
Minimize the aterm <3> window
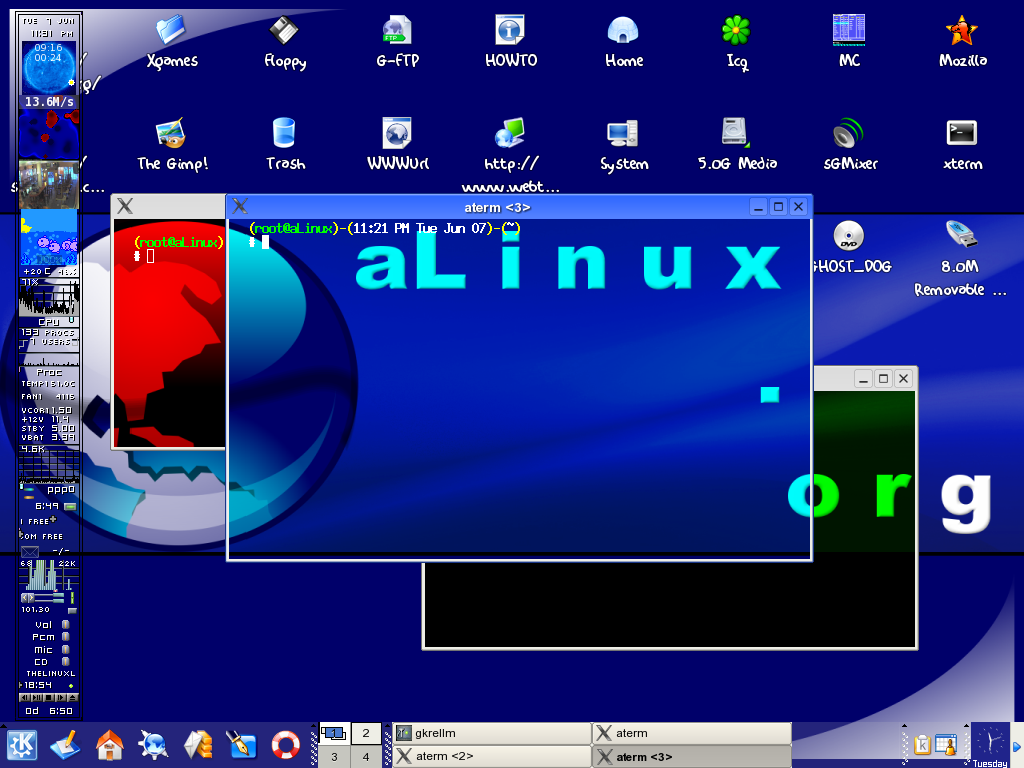pos(758,207)
